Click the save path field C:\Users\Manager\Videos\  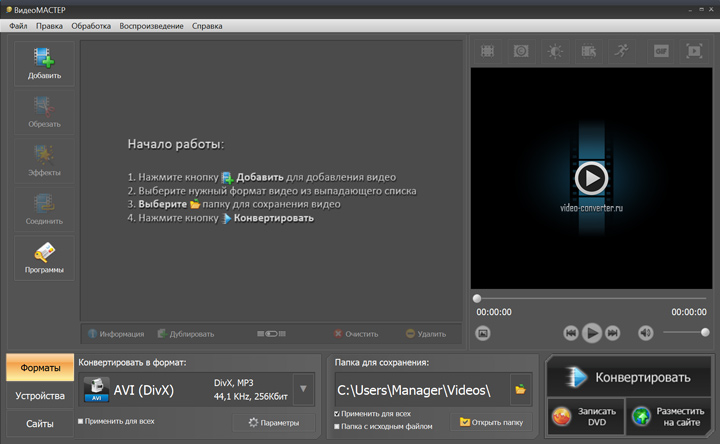click(x=422, y=390)
